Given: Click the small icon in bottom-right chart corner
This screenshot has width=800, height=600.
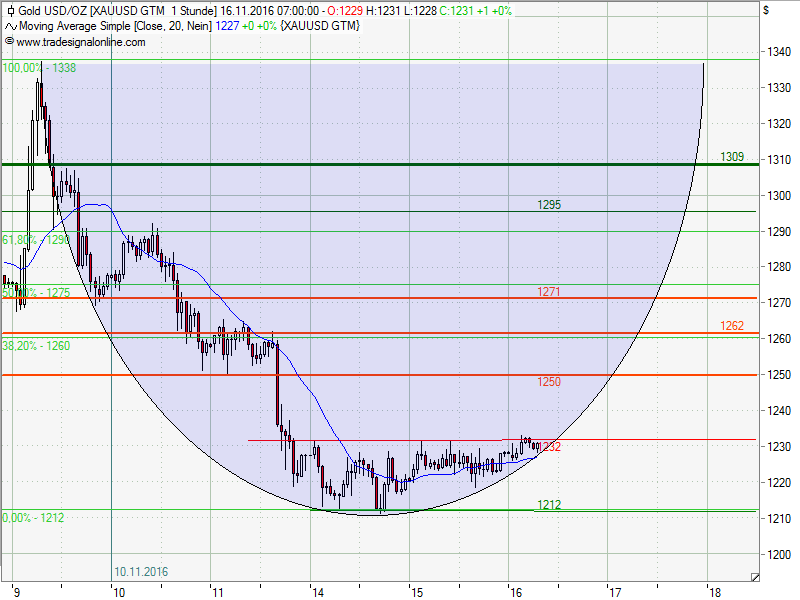Looking at the screenshot, I should 755,577.
